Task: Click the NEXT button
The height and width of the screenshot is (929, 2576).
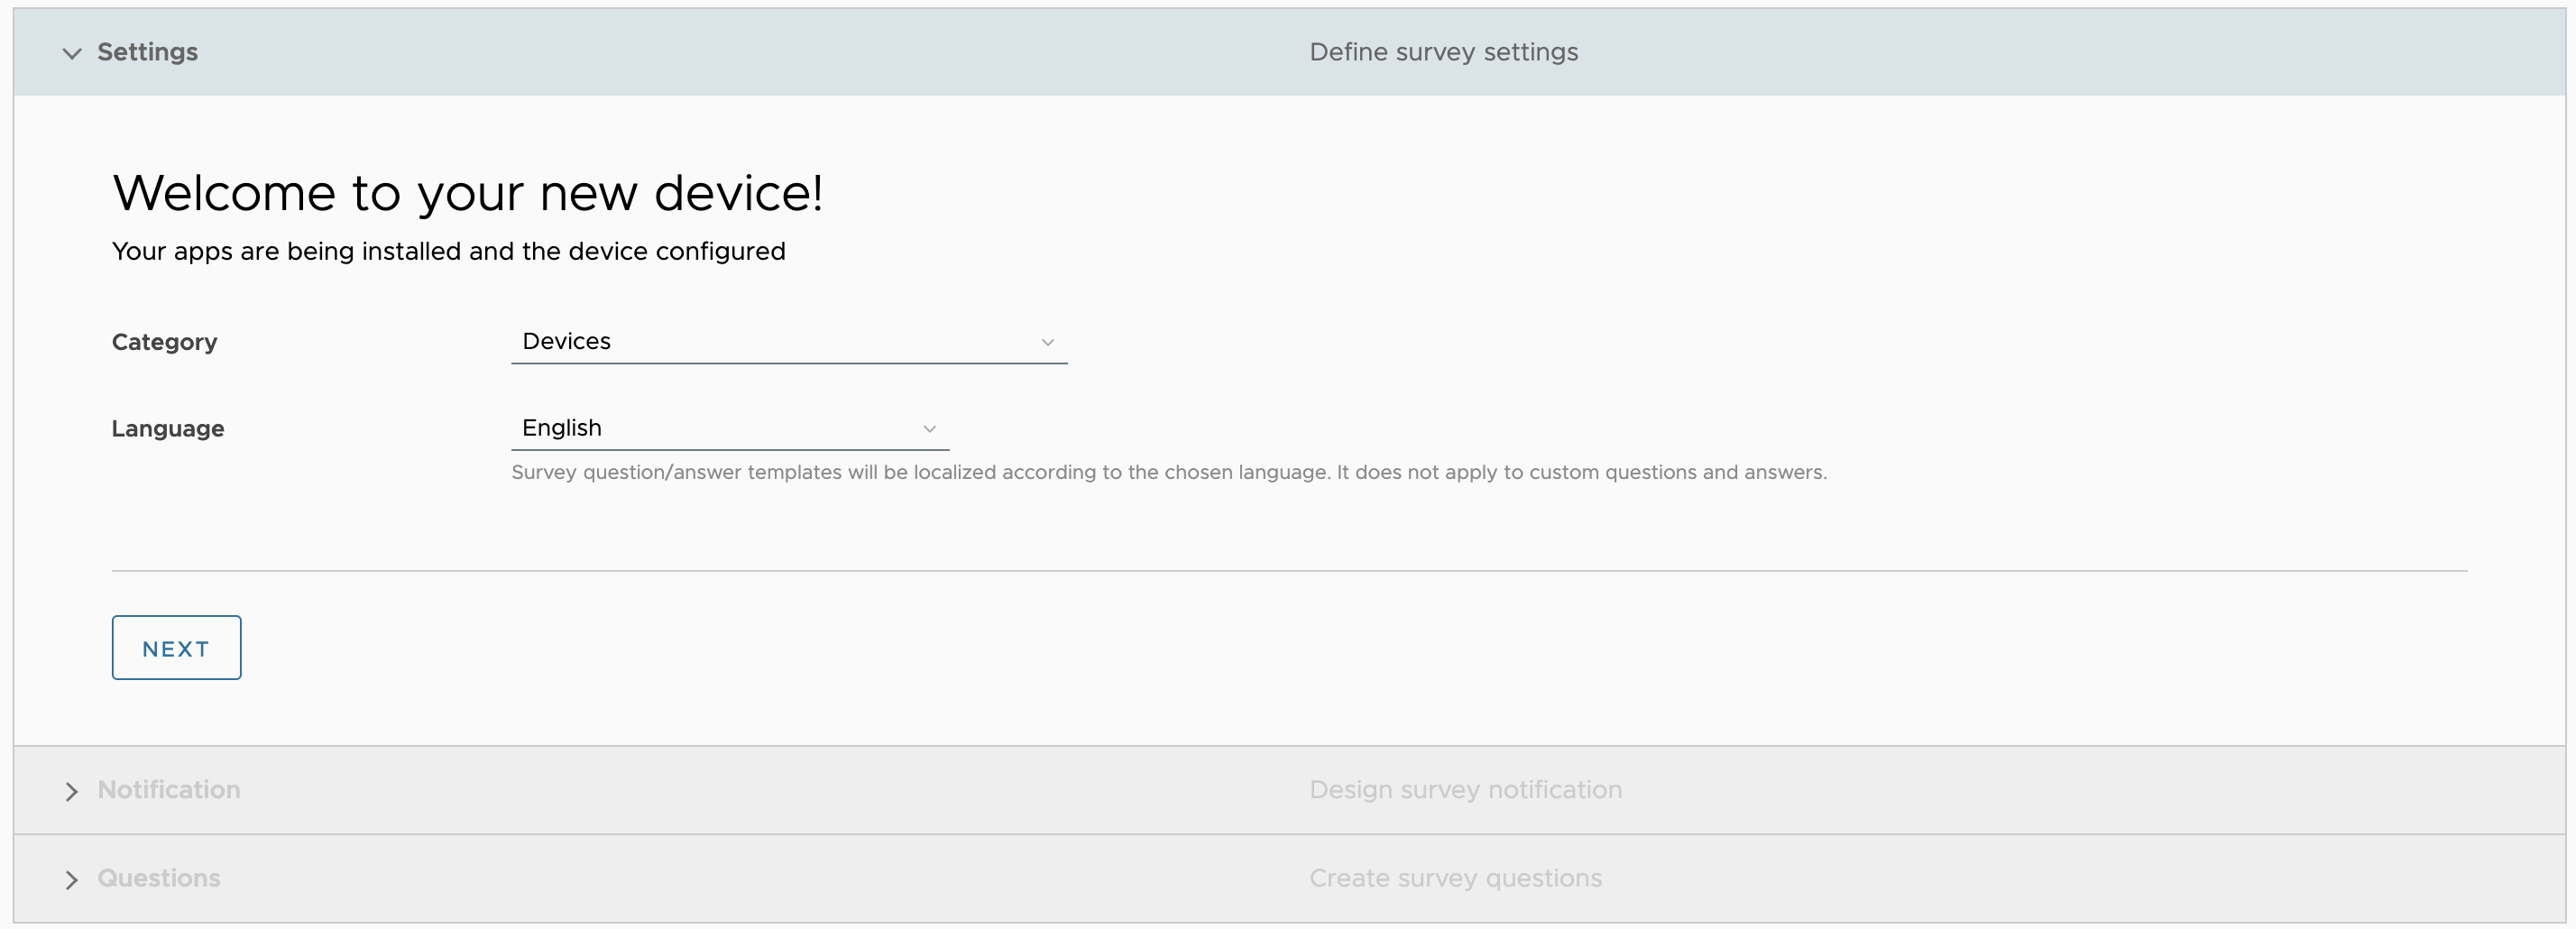Action: (176, 647)
